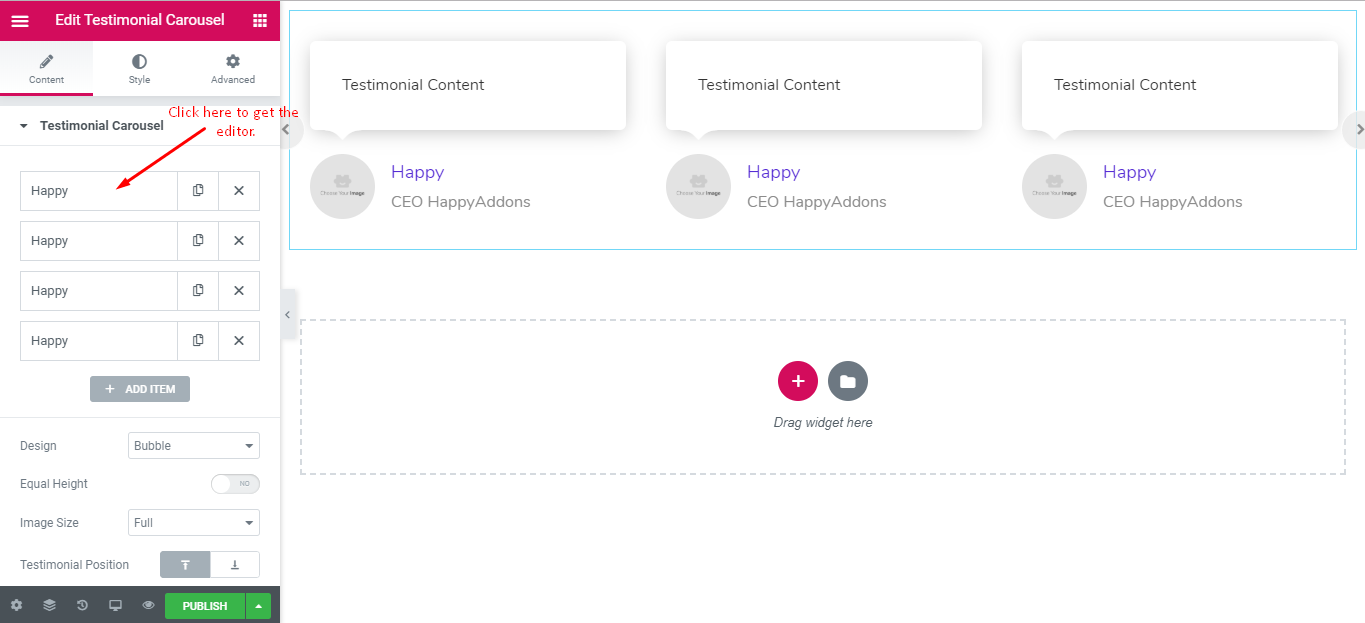Select third CEO HappyAddons title text
1365x623 pixels.
click(1172, 202)
